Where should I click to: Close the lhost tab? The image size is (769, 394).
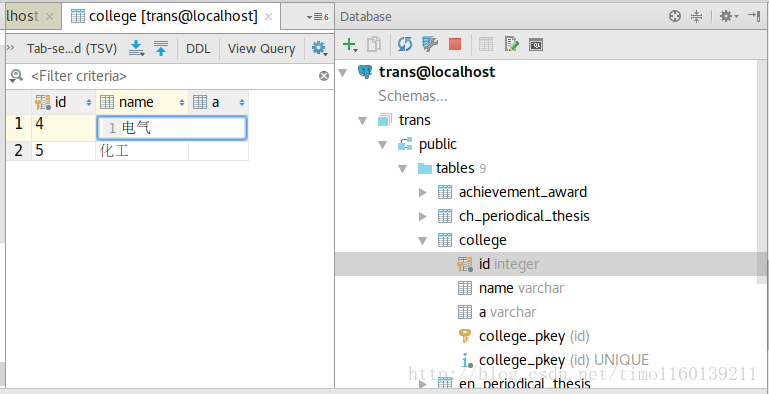(49, 17)
